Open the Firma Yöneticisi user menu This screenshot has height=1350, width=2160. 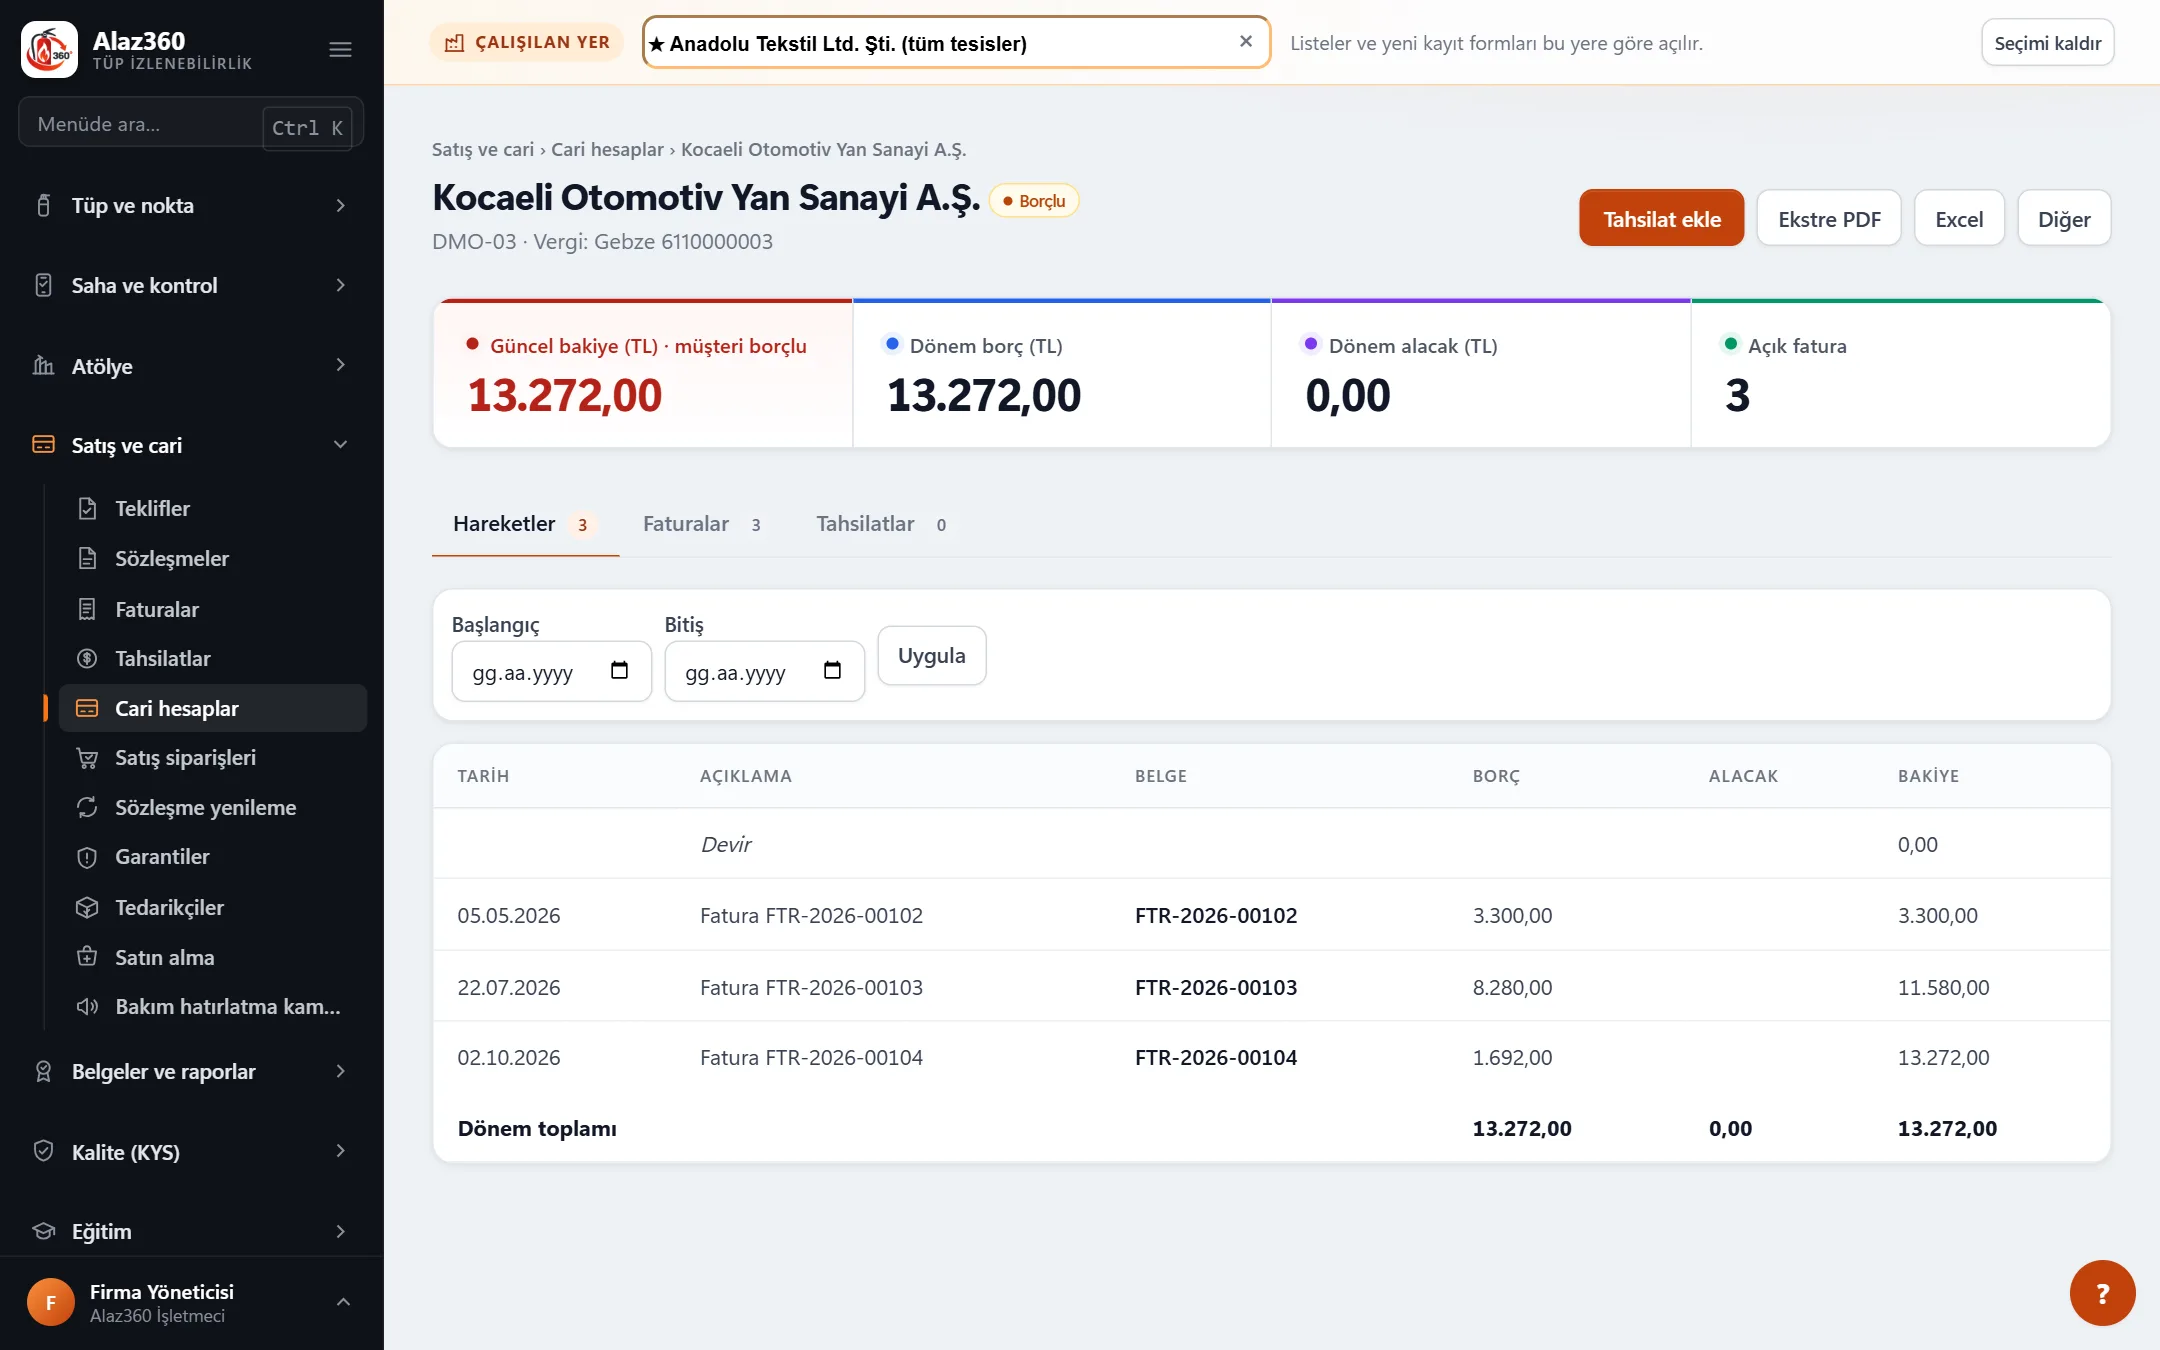point(190,1303)
